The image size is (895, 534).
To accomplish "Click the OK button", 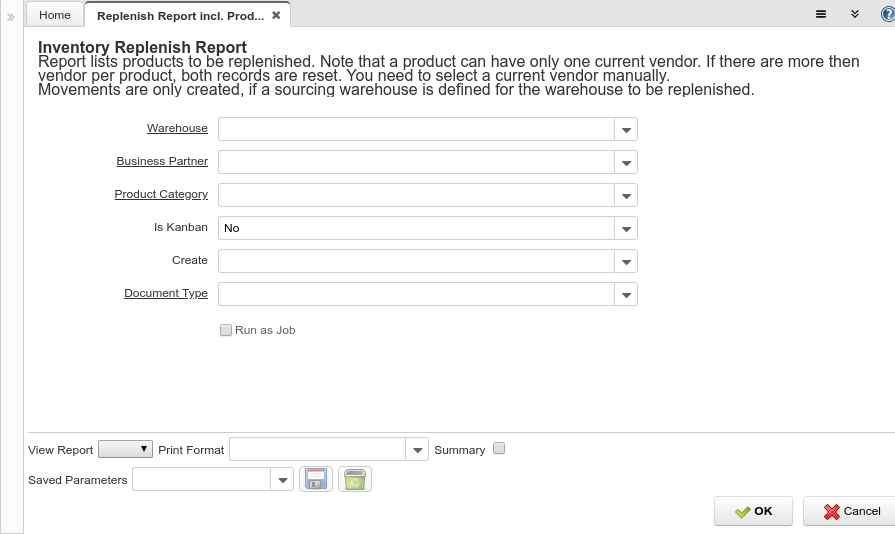I will tap(753, 511).
